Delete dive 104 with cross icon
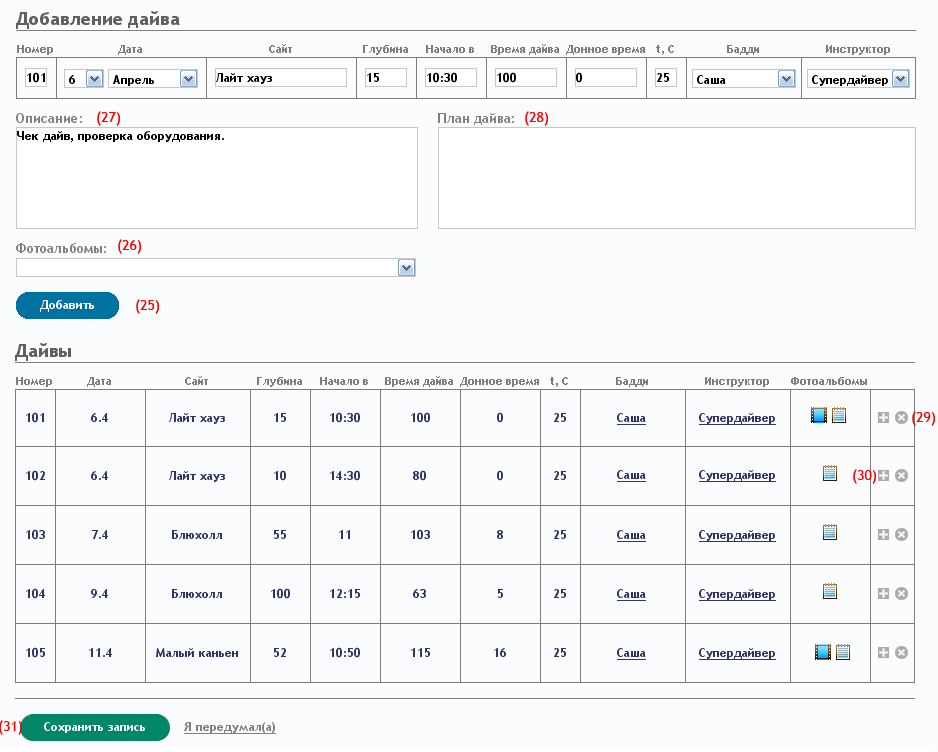This screenshot has width=938, height=752. [901, 593]
